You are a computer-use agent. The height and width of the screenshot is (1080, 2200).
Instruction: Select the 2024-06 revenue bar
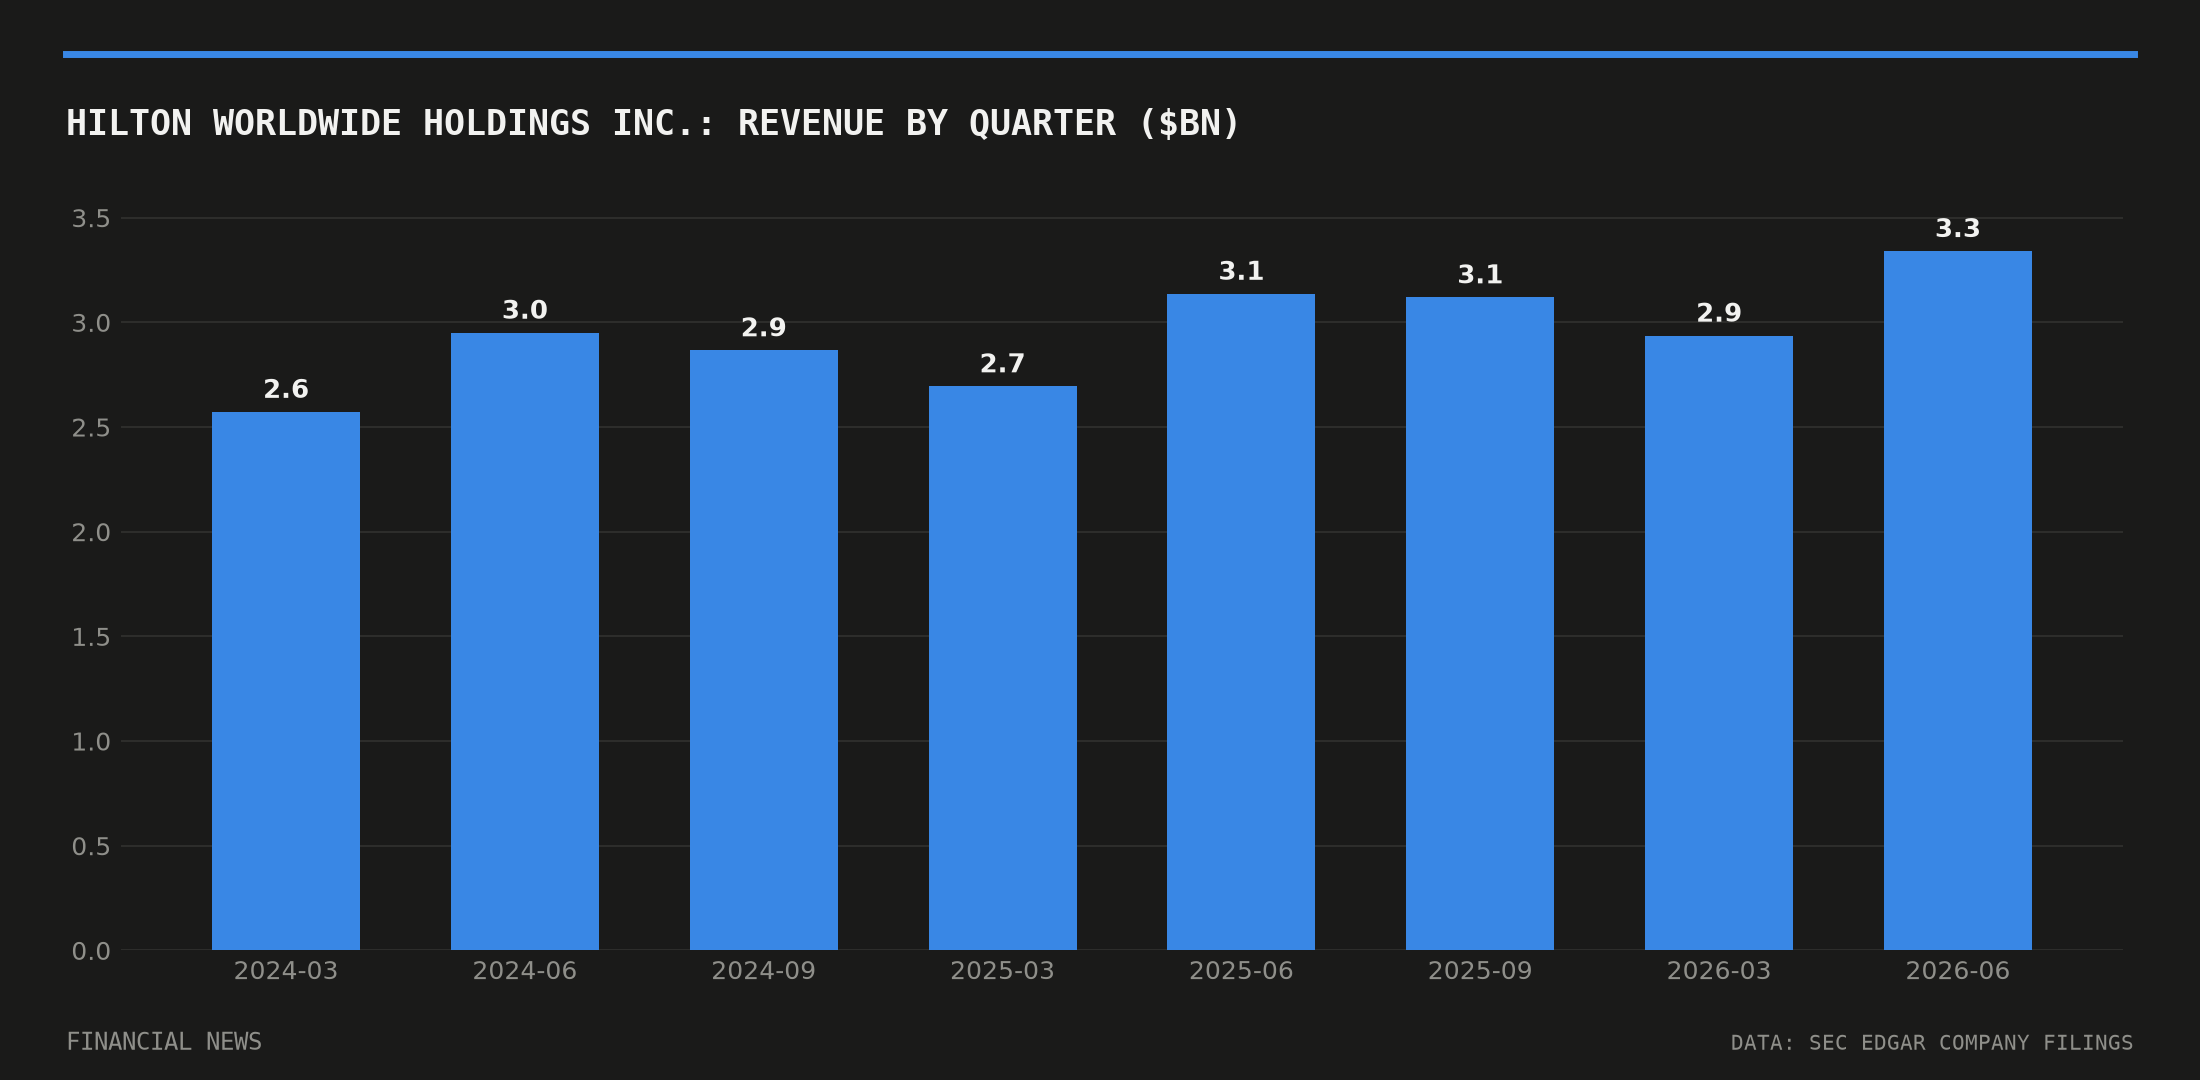tap(525, 641)
